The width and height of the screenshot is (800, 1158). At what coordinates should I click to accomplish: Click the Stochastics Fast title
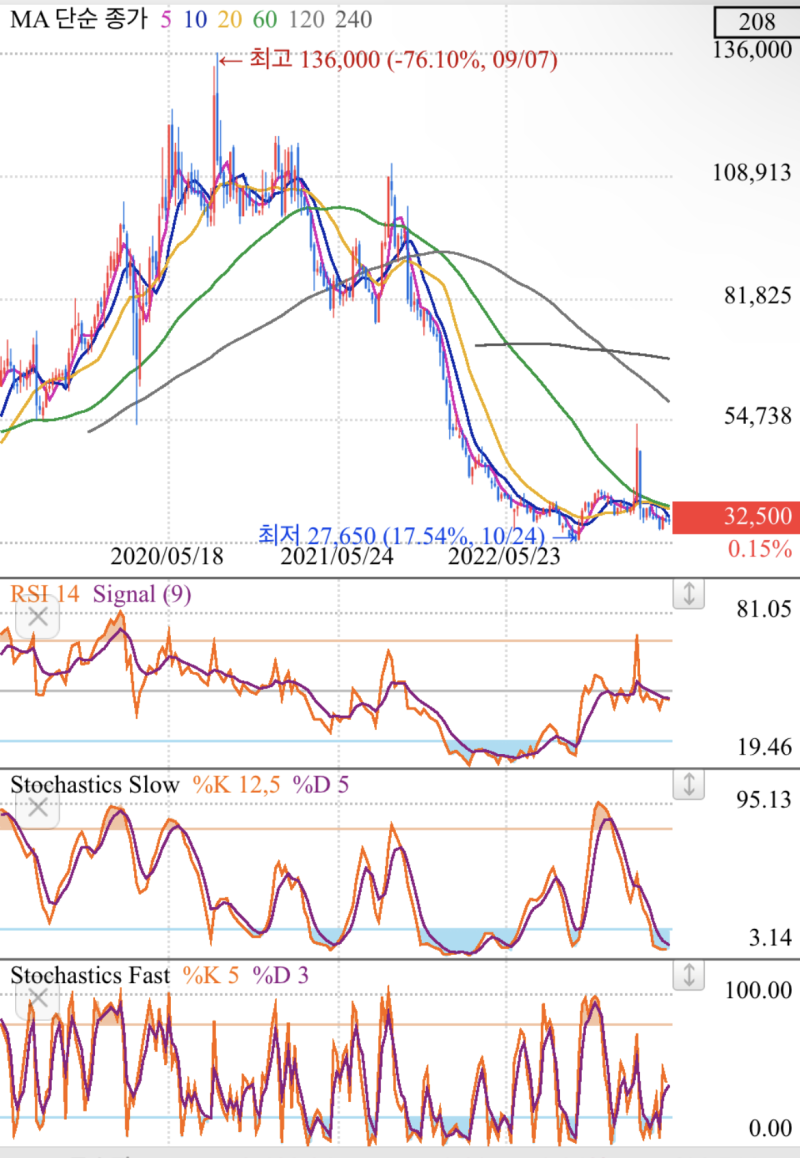[90, 975]
